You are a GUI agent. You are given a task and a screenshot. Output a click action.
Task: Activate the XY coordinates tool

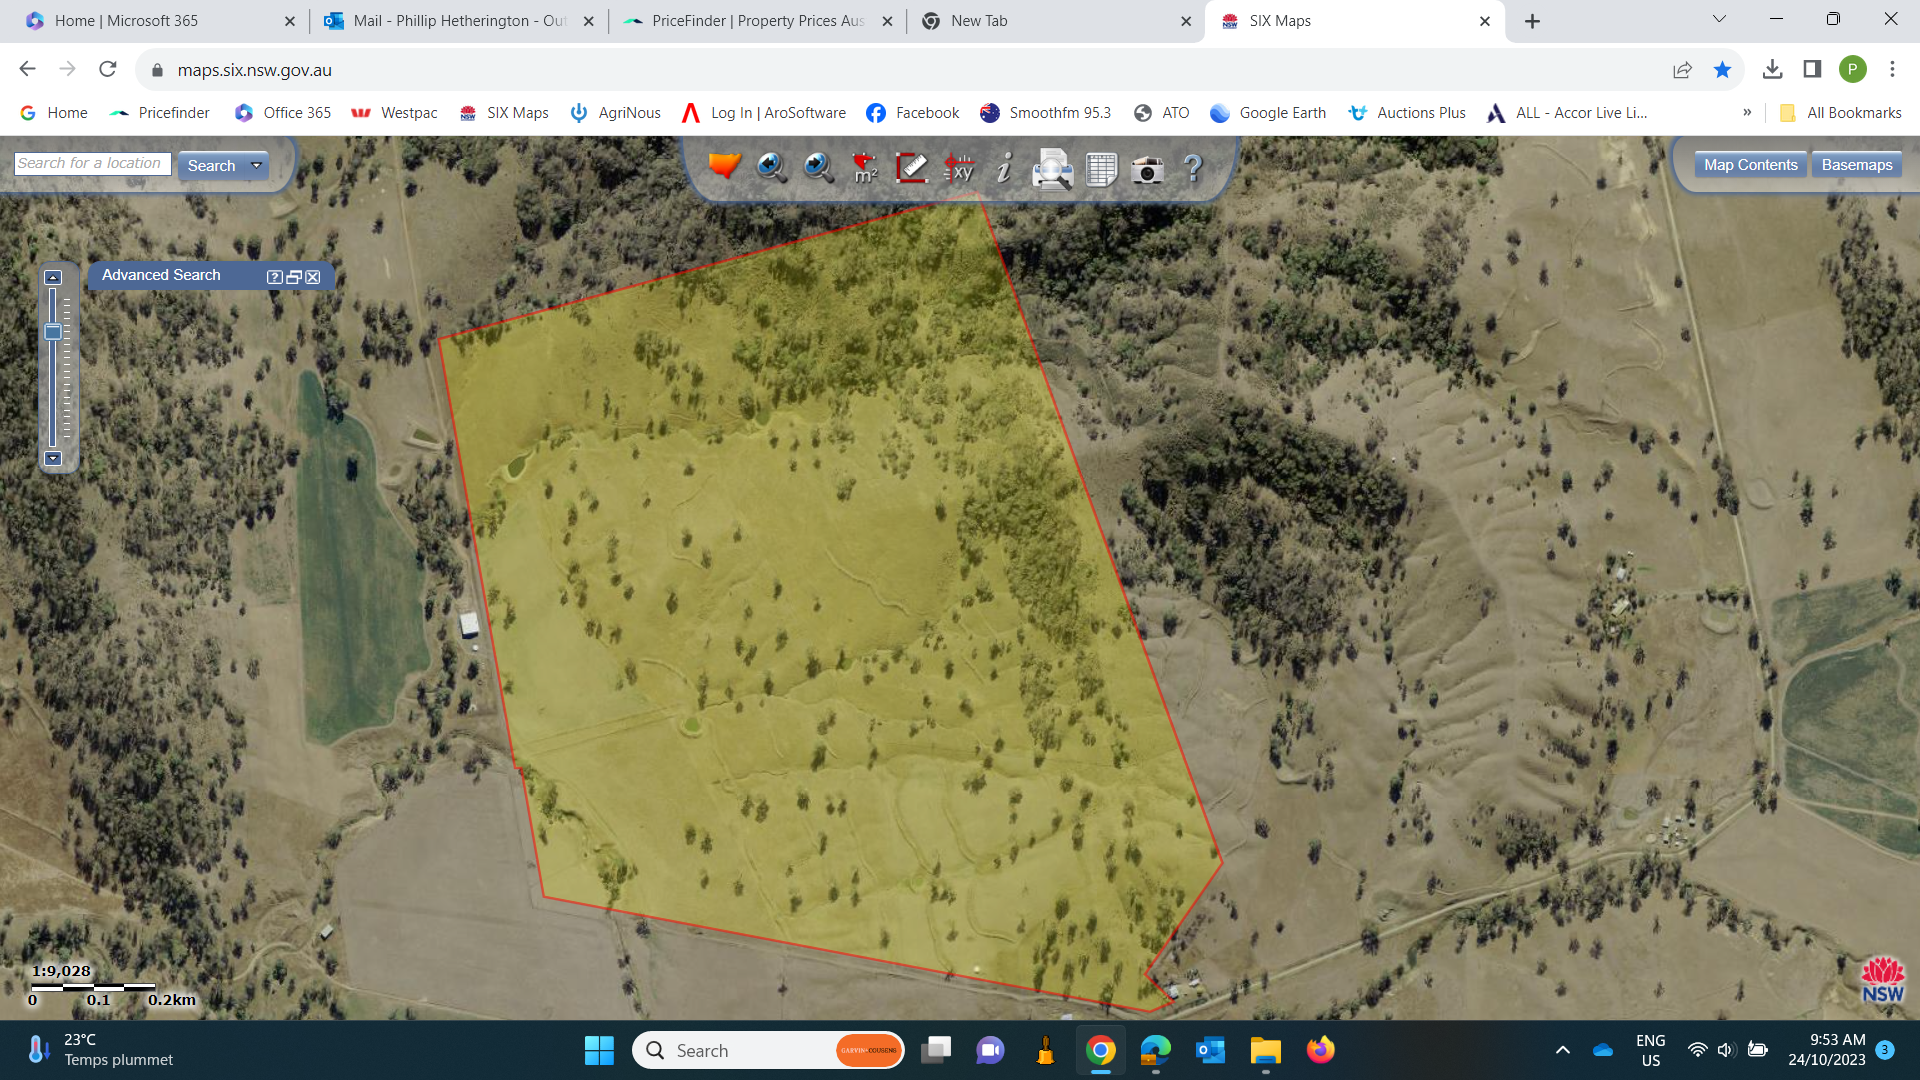(959, 168)
